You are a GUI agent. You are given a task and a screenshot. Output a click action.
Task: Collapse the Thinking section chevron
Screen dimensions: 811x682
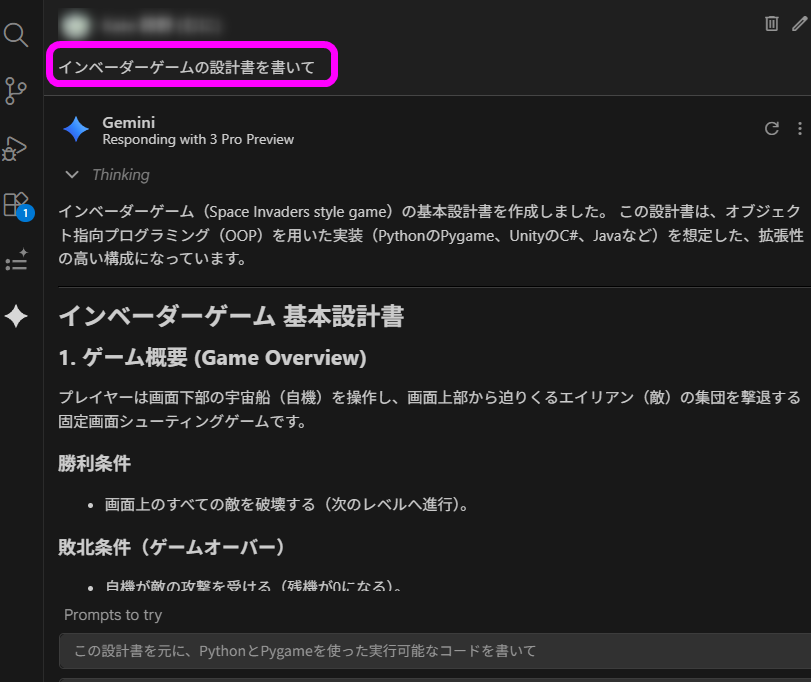[71, 174]
